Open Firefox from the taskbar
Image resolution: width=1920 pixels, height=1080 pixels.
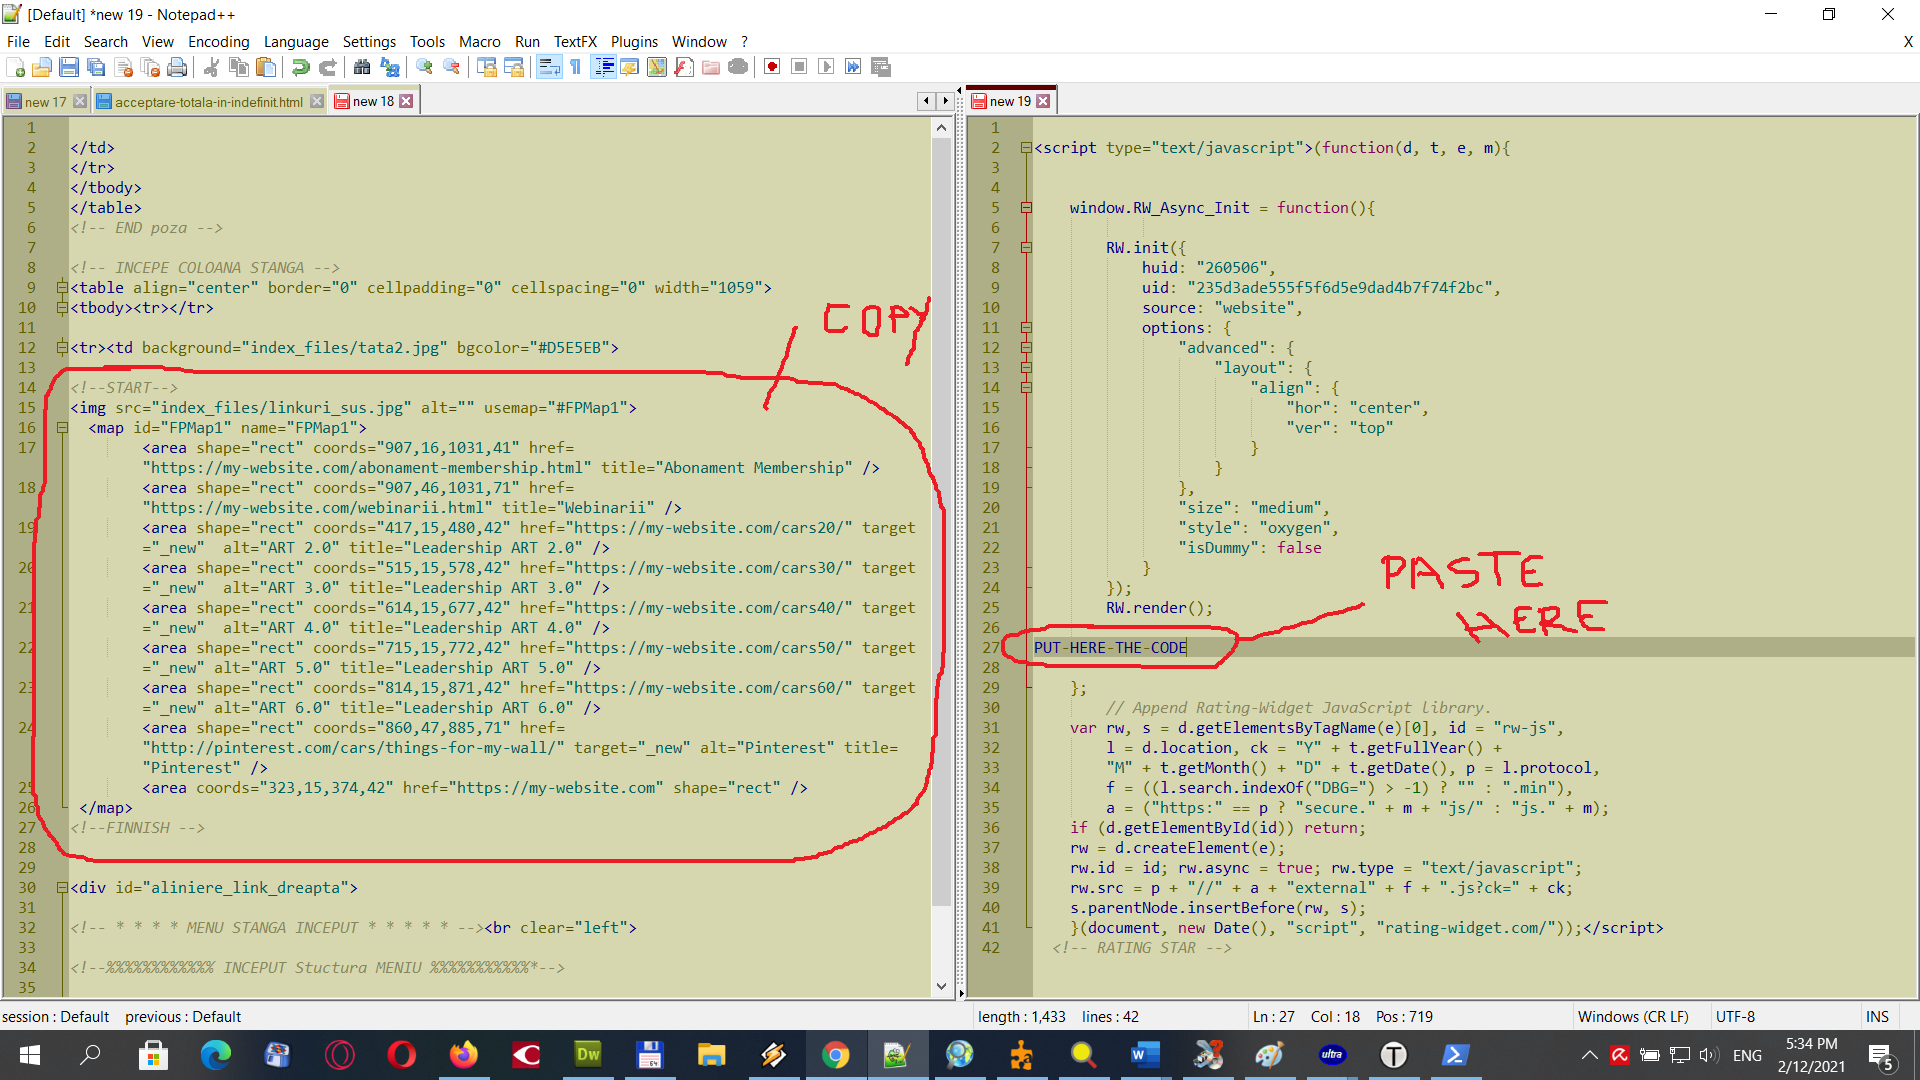tap(463, 1055)
